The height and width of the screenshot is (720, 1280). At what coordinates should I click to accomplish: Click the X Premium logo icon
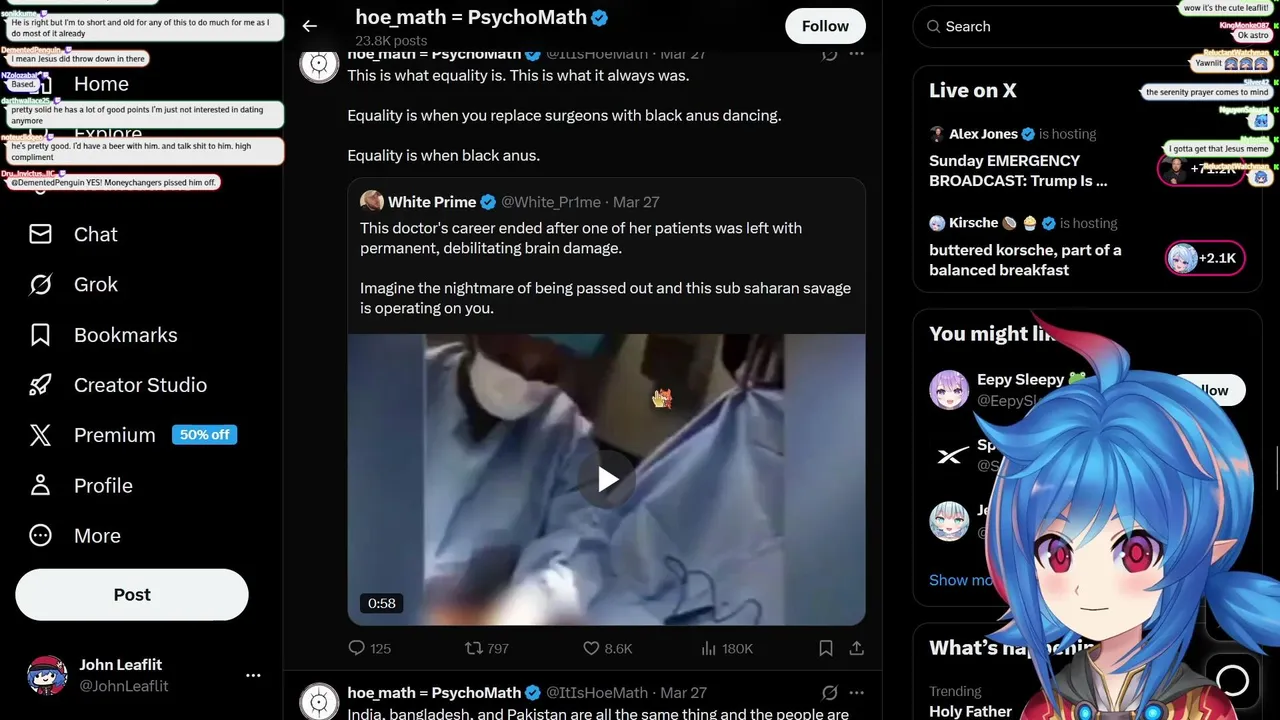40,435
